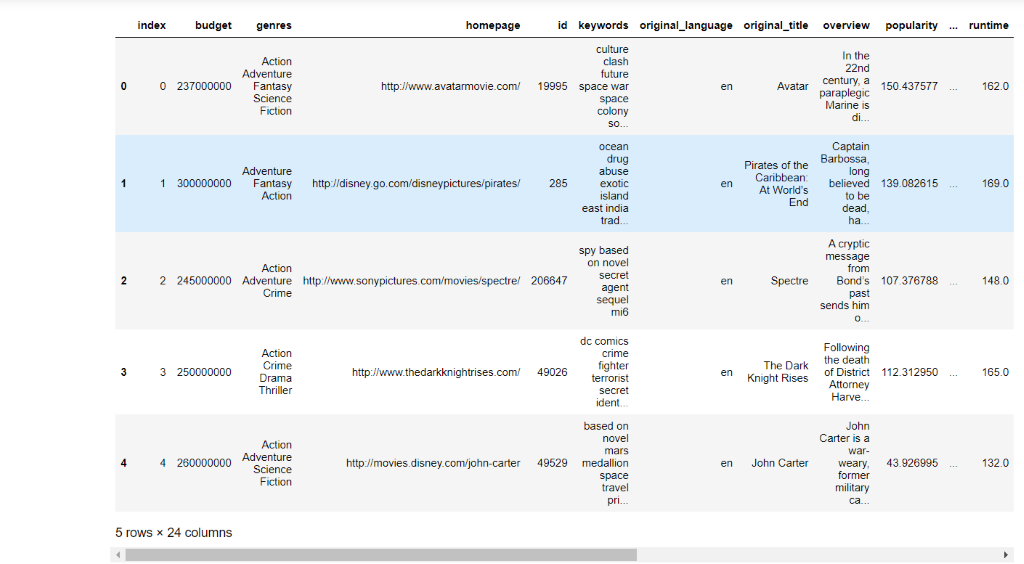Select the 'overview' column header

pos(846,25)
